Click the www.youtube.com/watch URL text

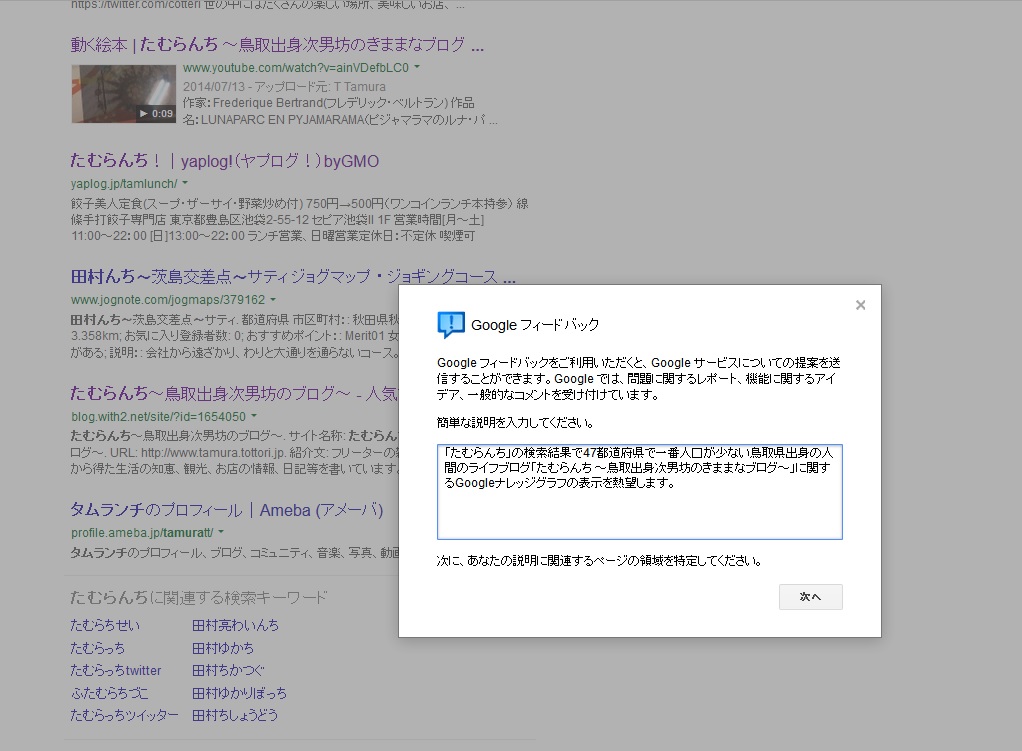[x=296, y=68]
